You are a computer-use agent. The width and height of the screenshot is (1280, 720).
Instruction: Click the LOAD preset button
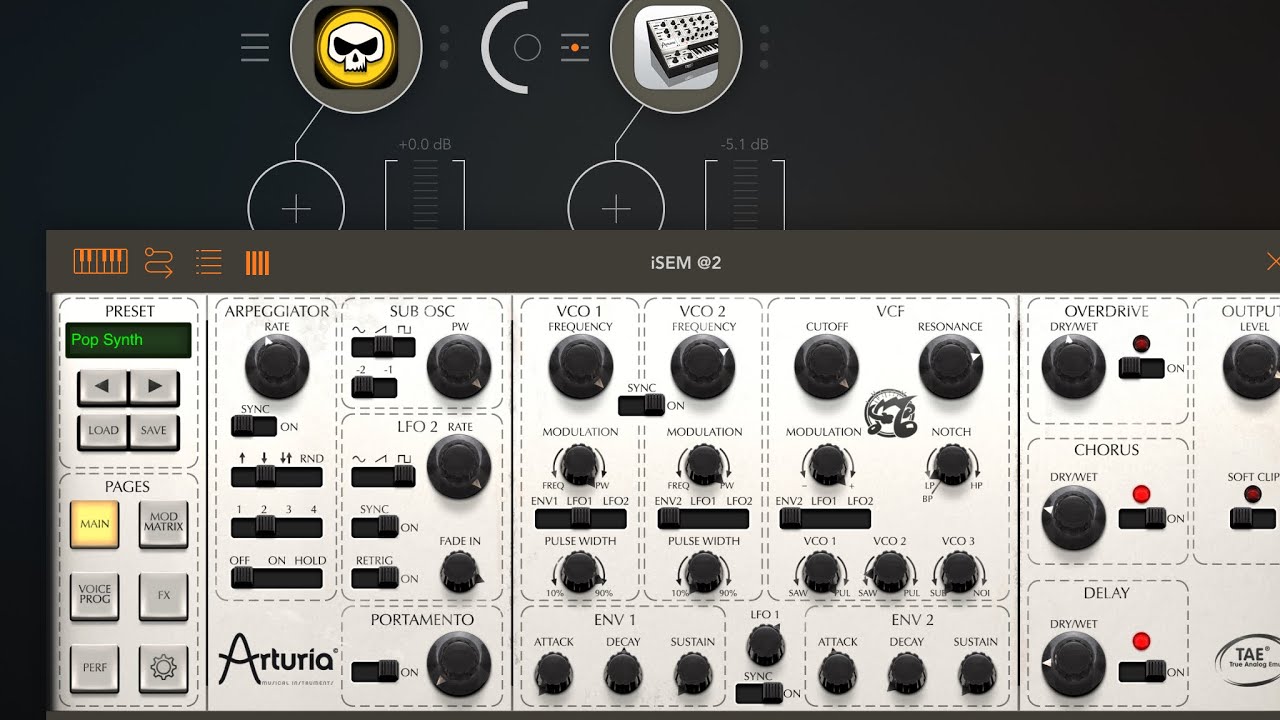[x=103, y=431]
